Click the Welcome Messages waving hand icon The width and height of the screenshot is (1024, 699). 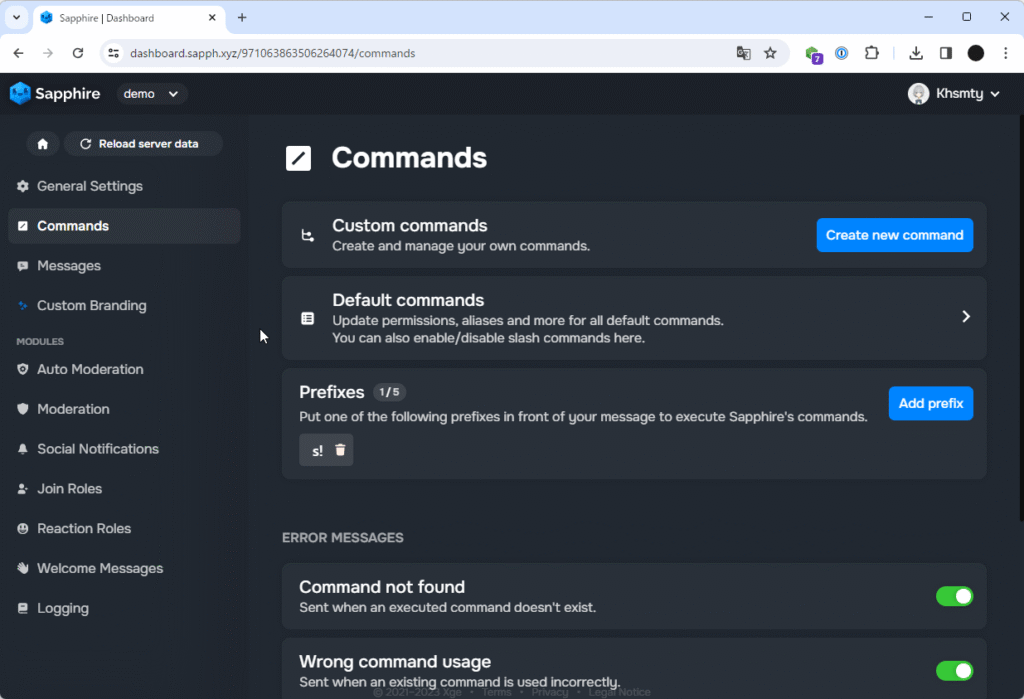[23, 568]
